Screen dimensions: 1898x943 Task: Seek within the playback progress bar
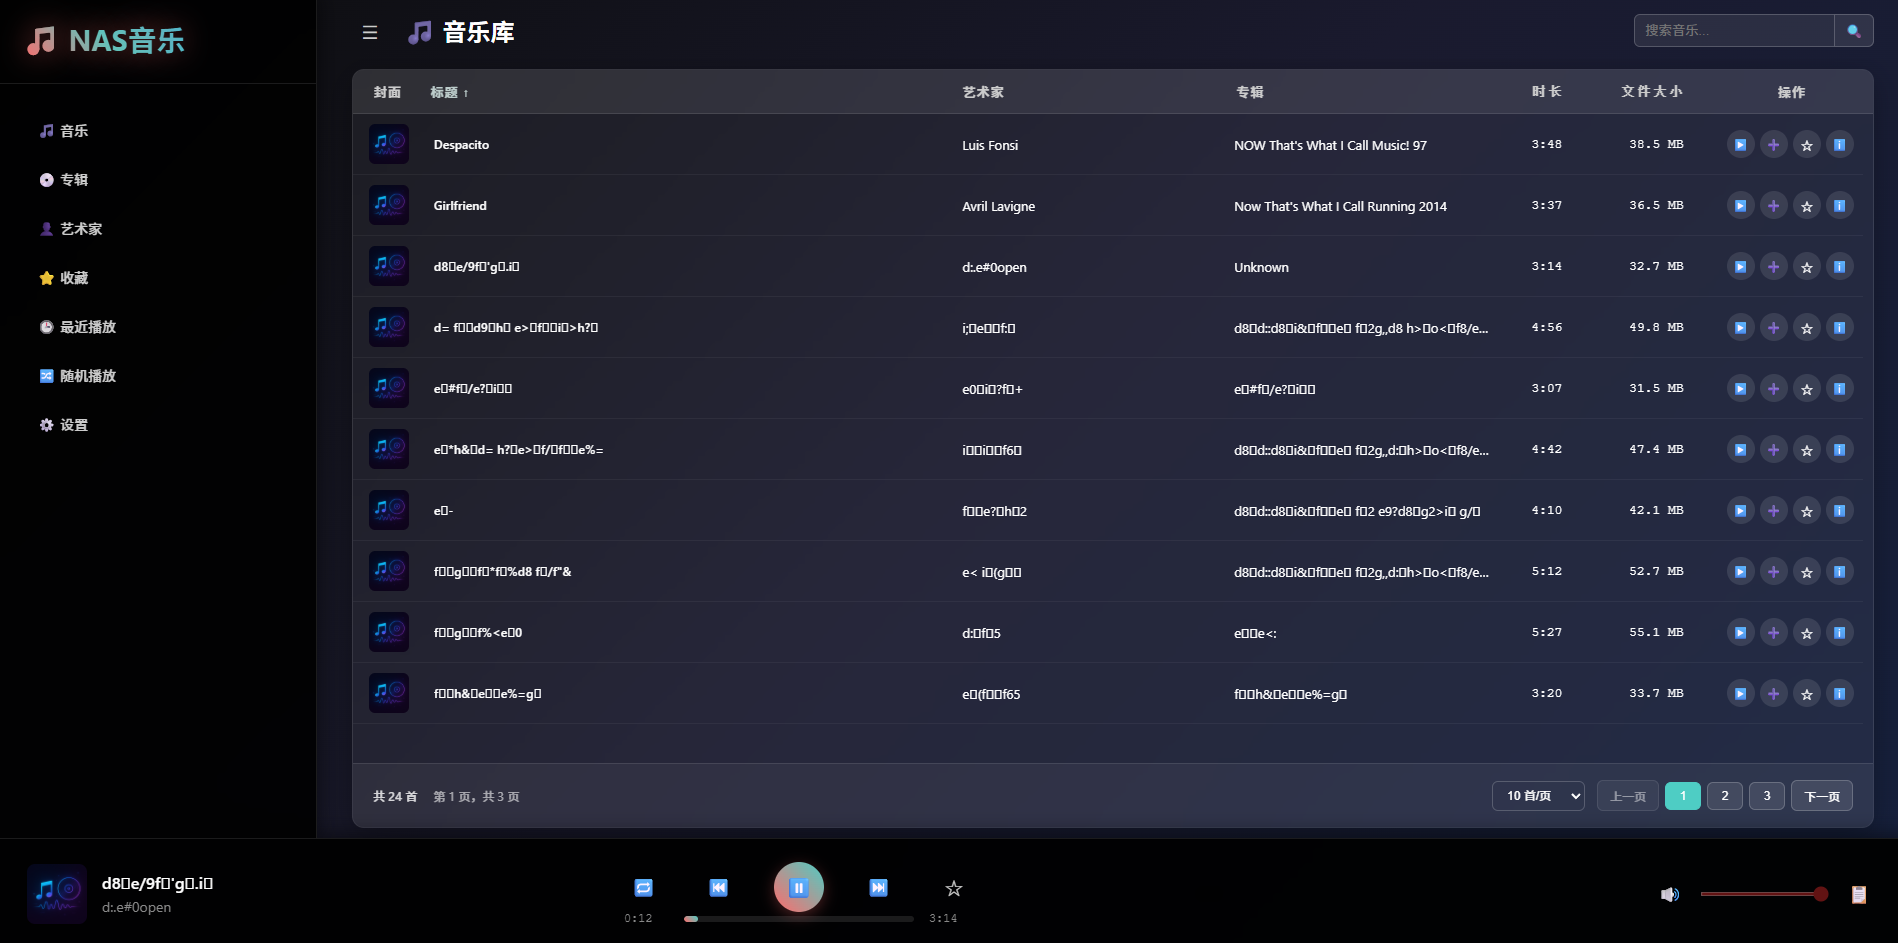click(798, 918)
